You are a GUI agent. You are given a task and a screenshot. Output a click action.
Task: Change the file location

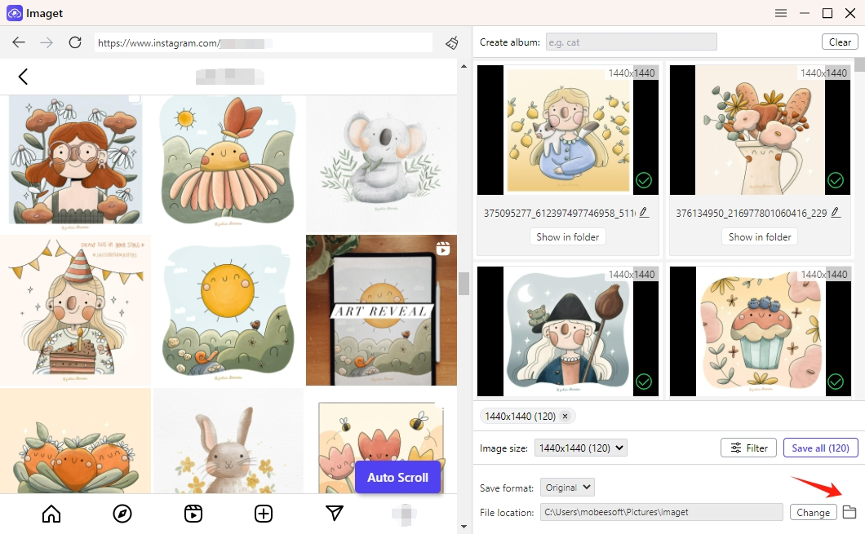pos(813,512)
